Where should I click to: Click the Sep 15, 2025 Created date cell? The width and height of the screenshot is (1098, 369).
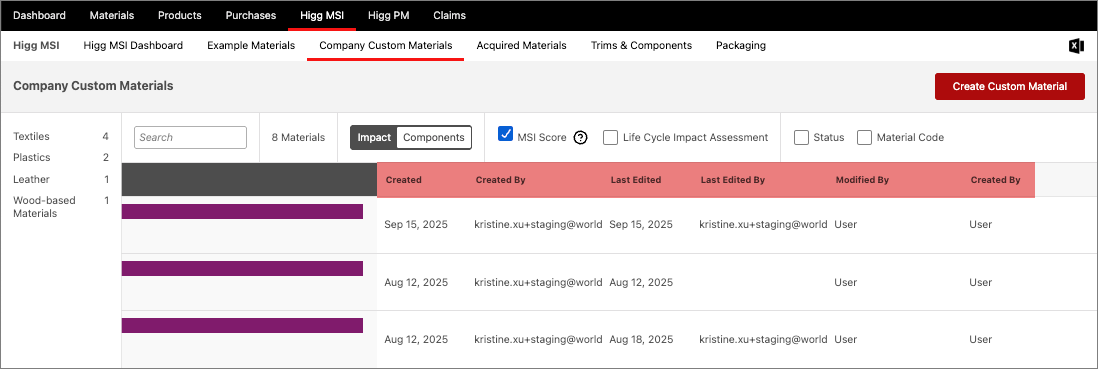point(416,225)
